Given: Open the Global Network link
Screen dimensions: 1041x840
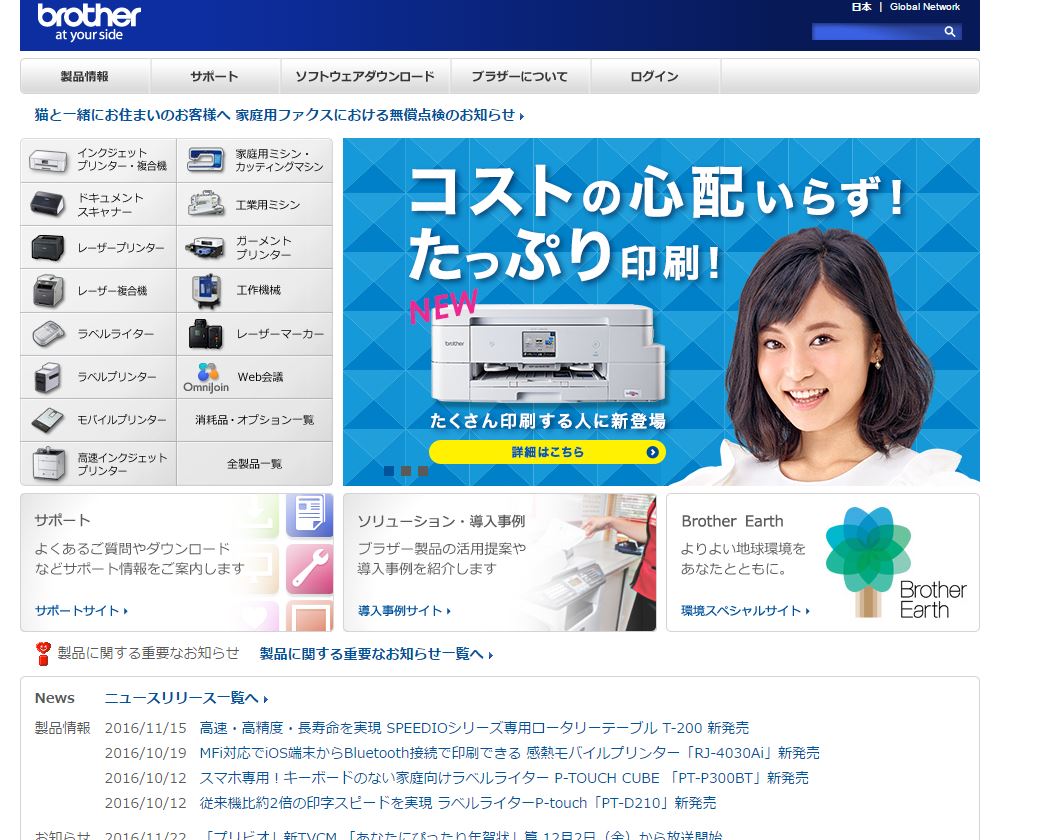Looking at the screenshot, I should click(x=924, y=7).
